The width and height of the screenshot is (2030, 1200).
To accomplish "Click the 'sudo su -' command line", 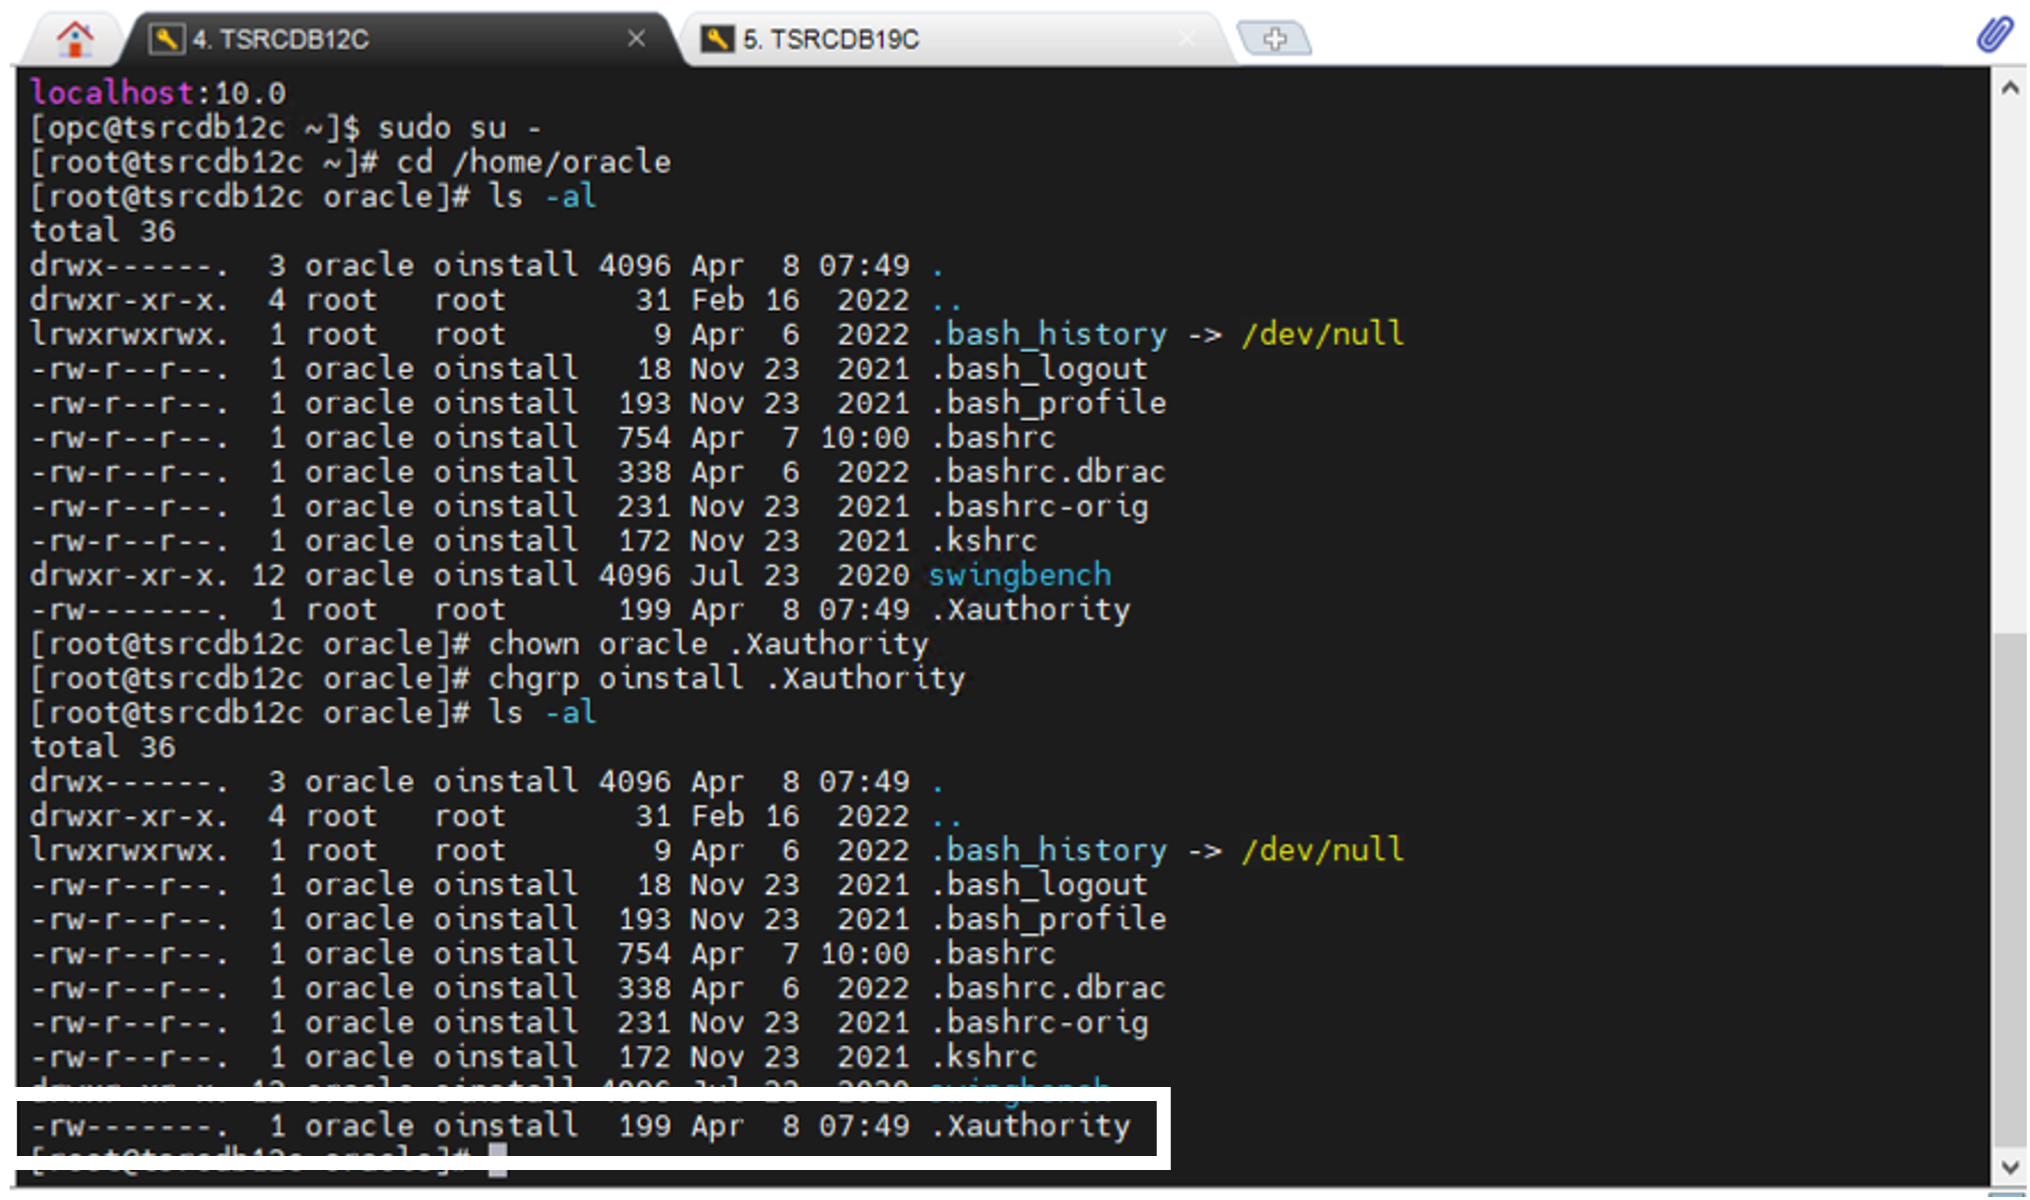I will [460, 128].
